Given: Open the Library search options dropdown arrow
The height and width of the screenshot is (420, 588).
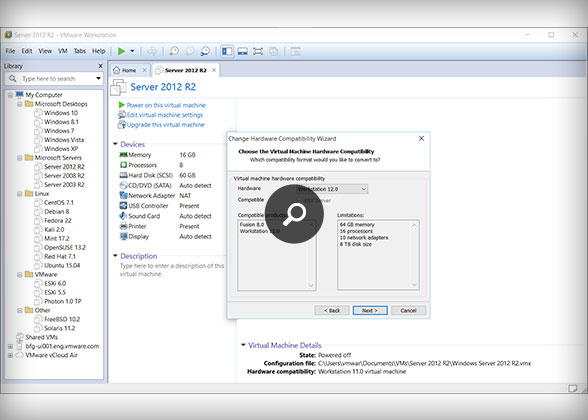Looking at the screenshot, I should click(98, 78).
